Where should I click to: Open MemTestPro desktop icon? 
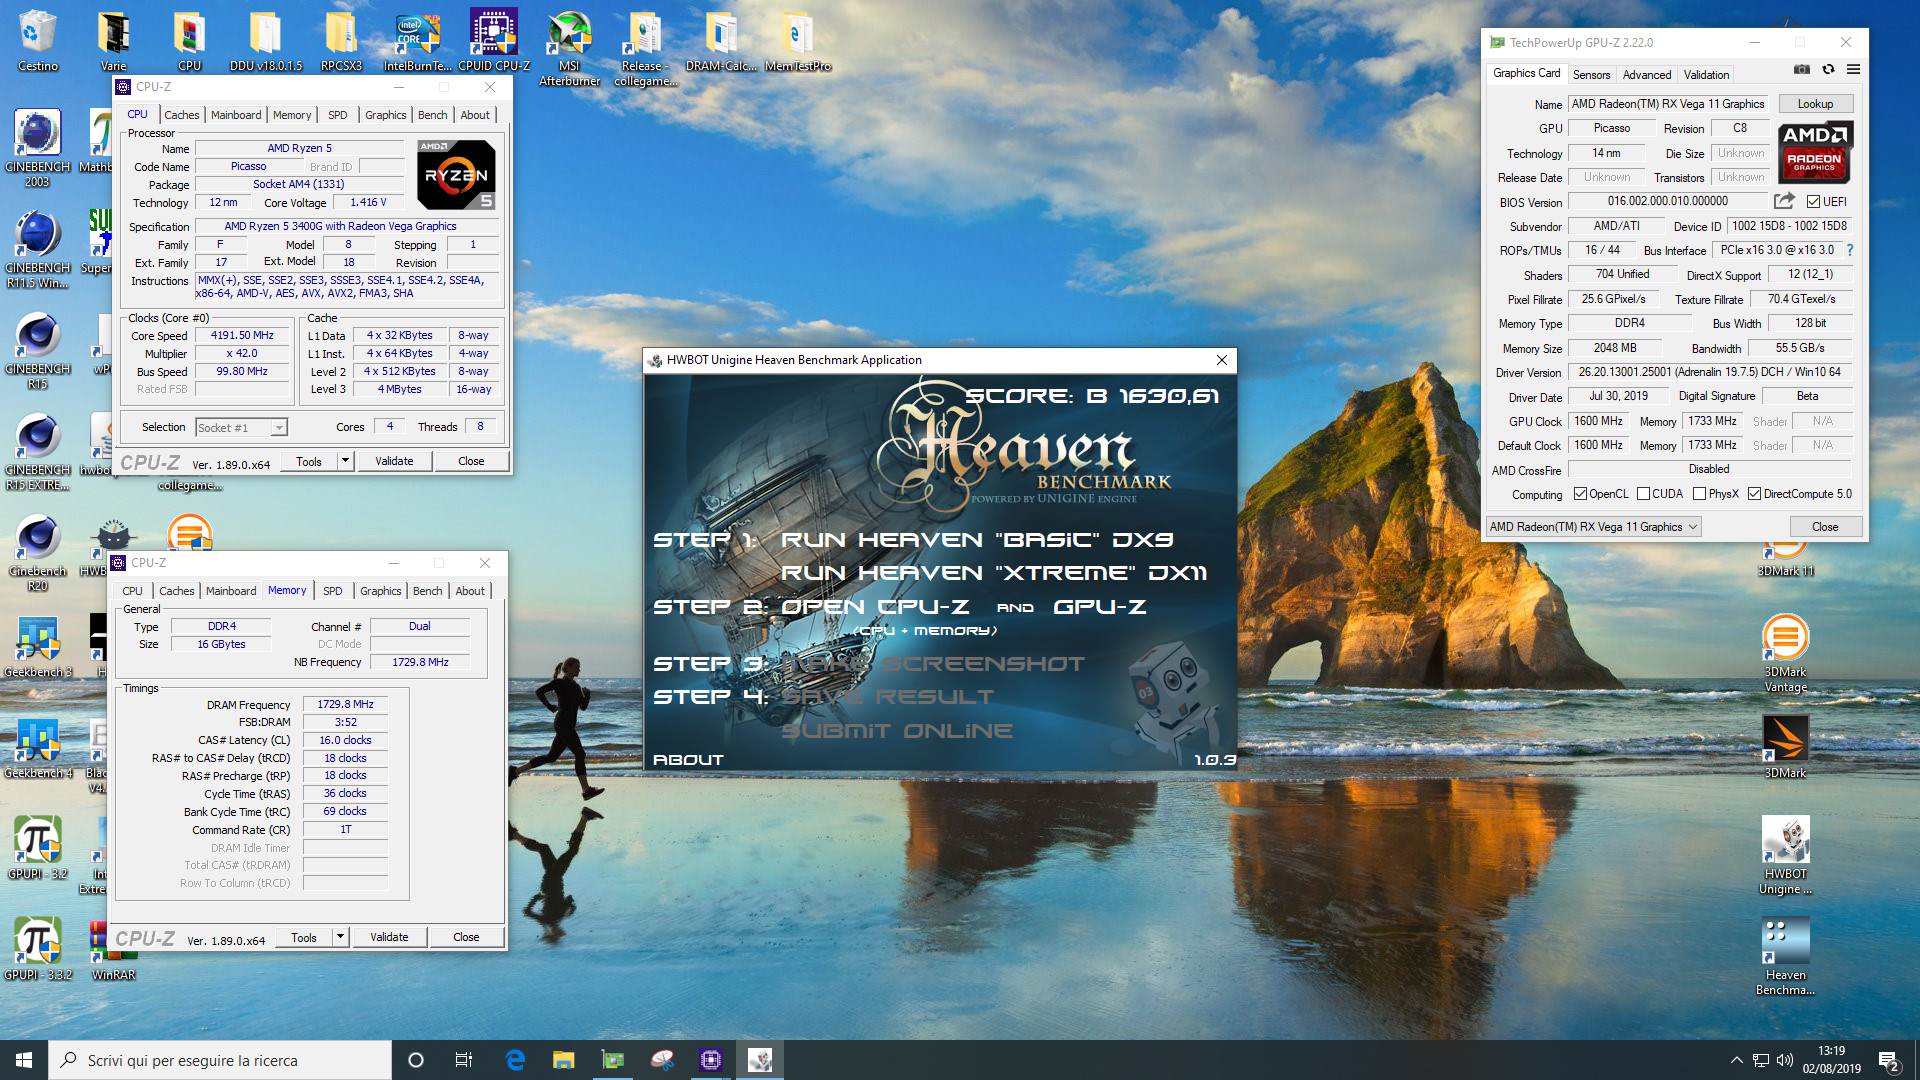pyautogui.click(x=797, y=40)
